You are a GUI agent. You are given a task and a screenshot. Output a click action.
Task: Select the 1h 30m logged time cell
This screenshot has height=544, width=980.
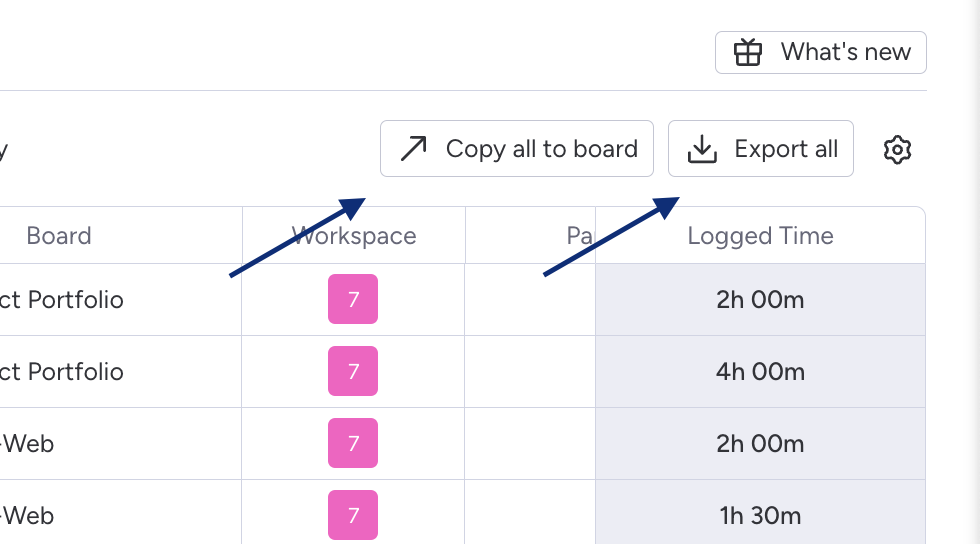[x=760, y=515]
